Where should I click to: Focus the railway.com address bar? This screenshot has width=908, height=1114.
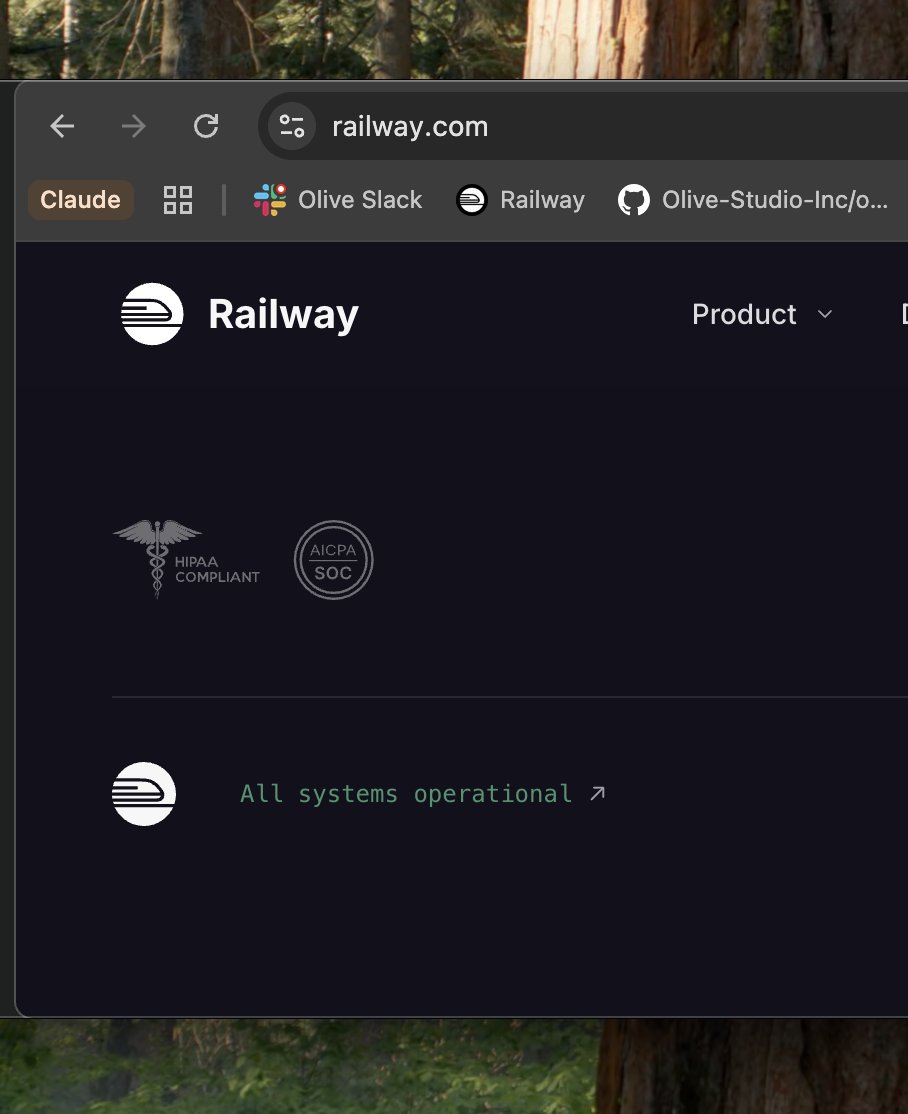click(x=583, y=126)
